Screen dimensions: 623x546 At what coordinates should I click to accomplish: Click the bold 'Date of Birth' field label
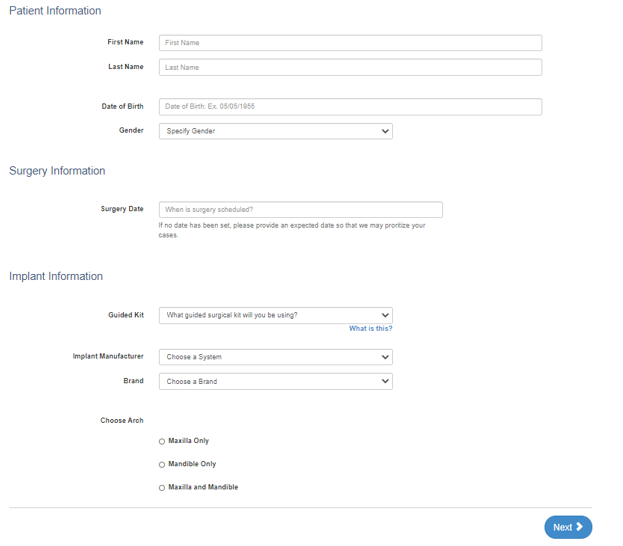tap(122, 106)
